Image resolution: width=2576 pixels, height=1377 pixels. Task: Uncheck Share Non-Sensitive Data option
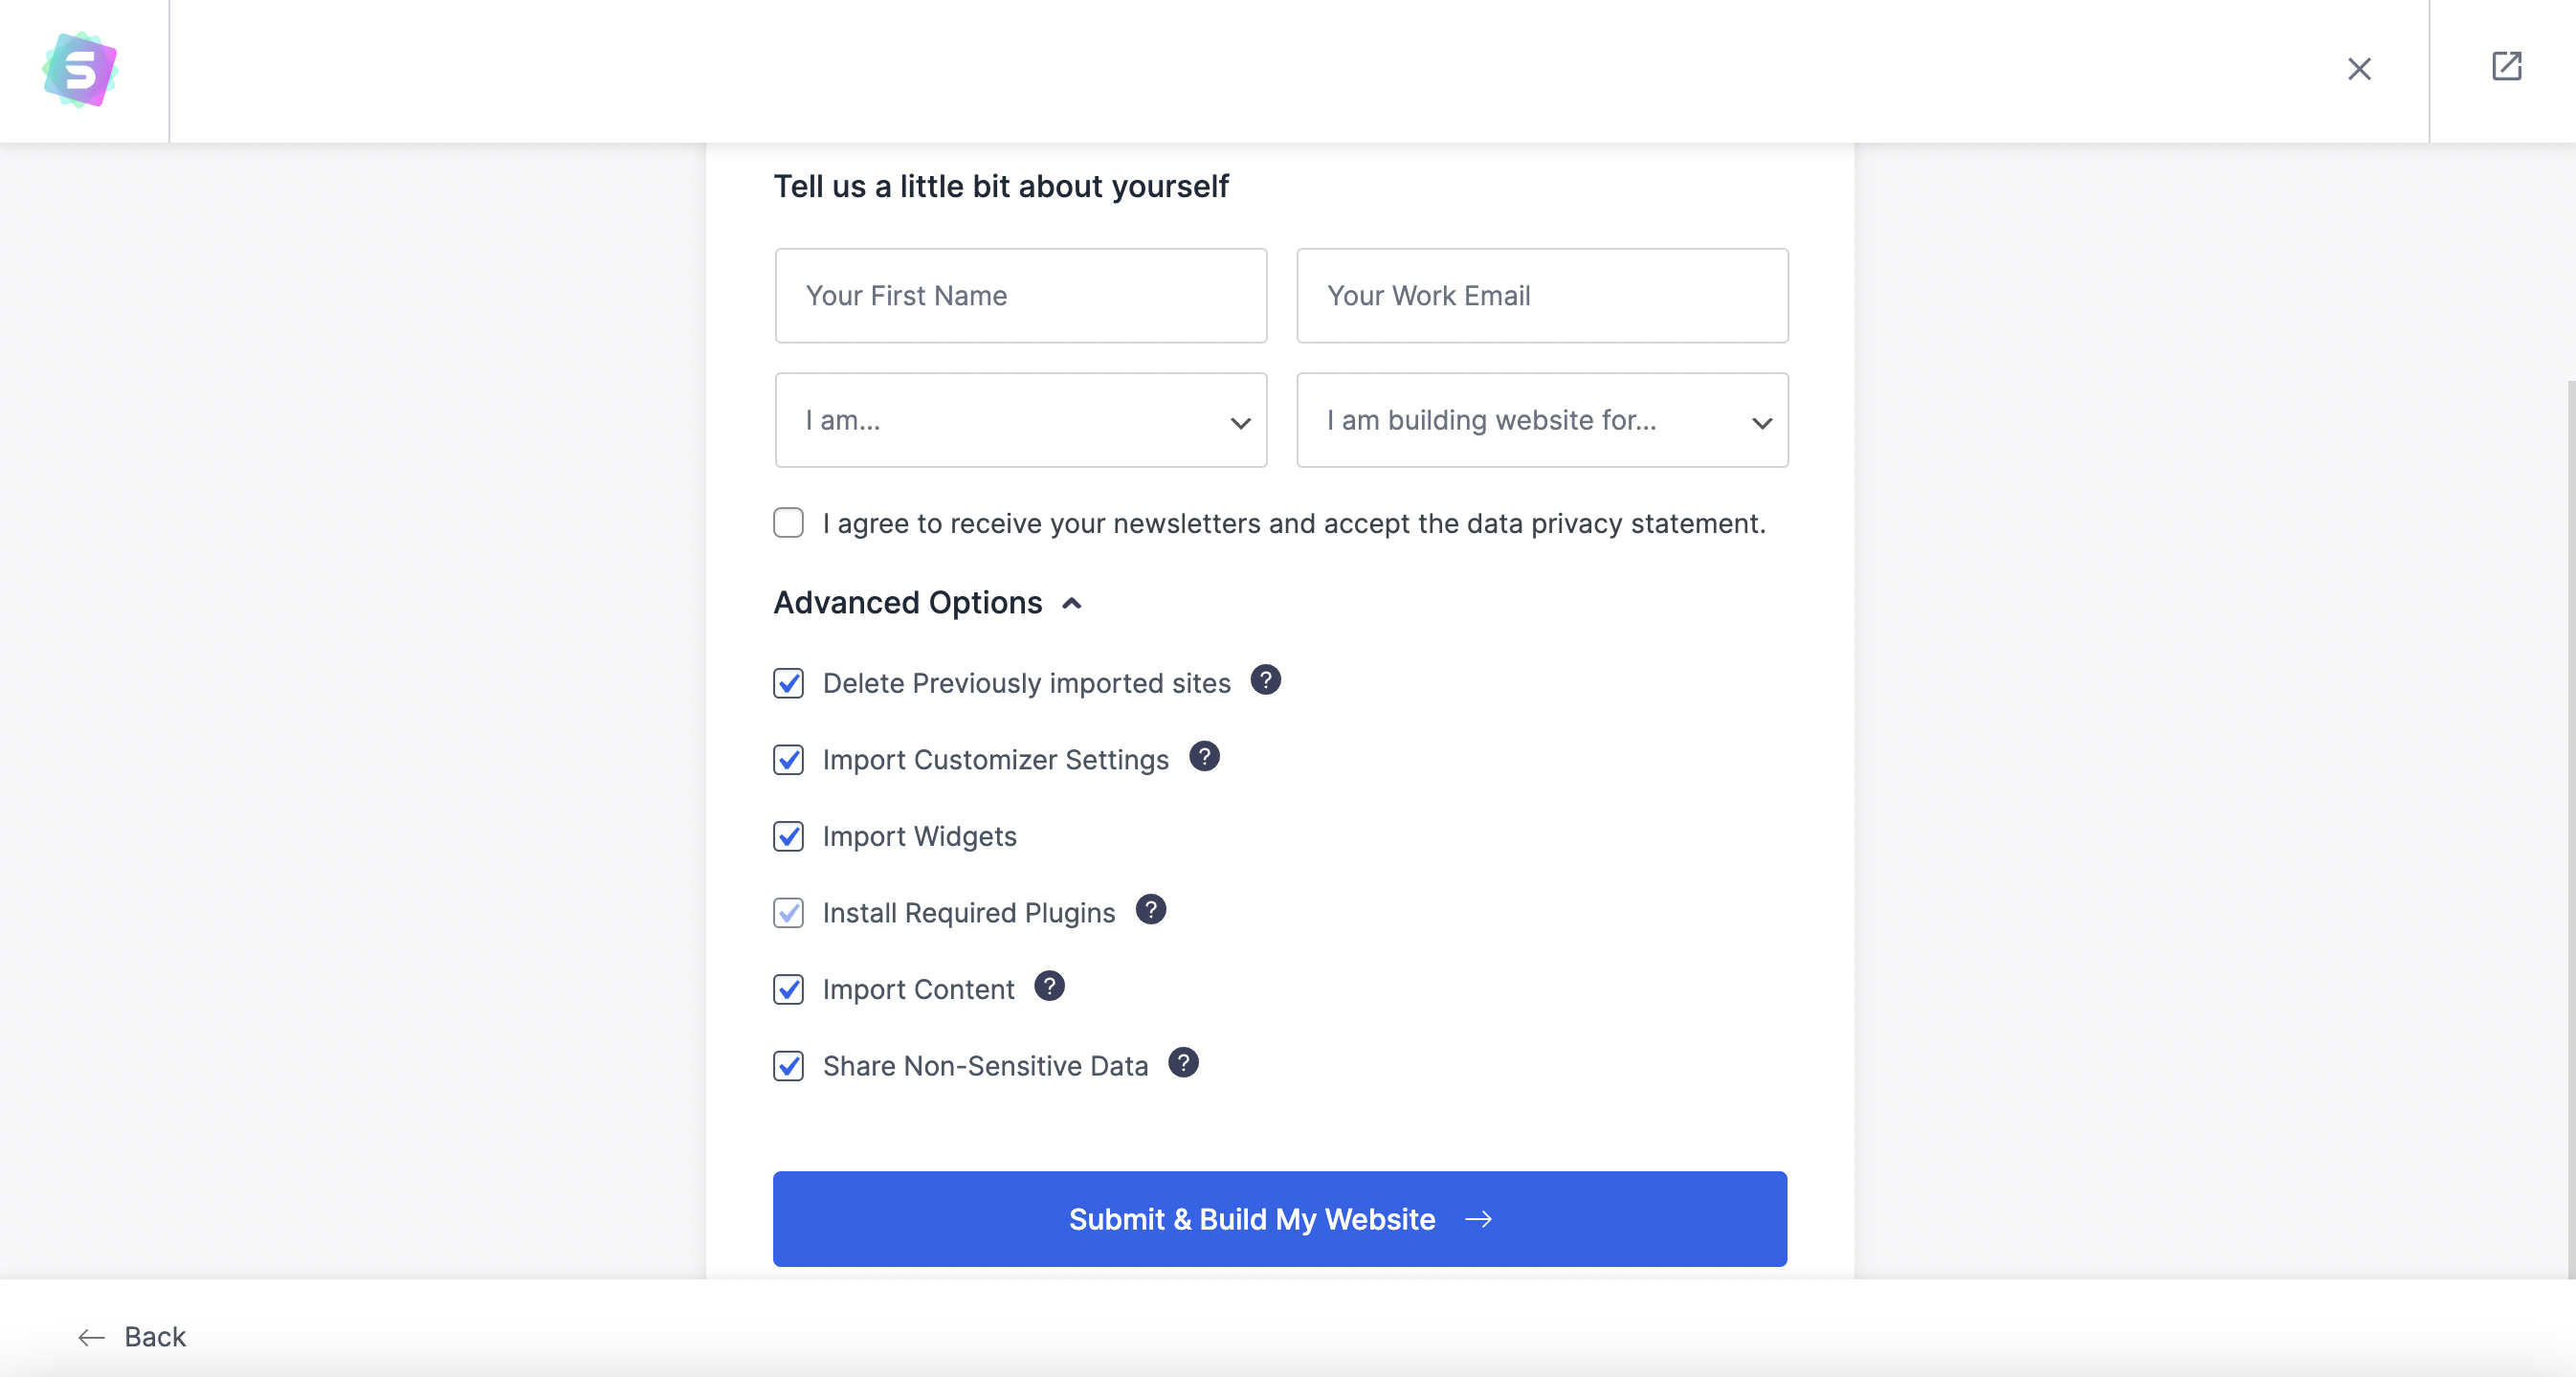788,1066
